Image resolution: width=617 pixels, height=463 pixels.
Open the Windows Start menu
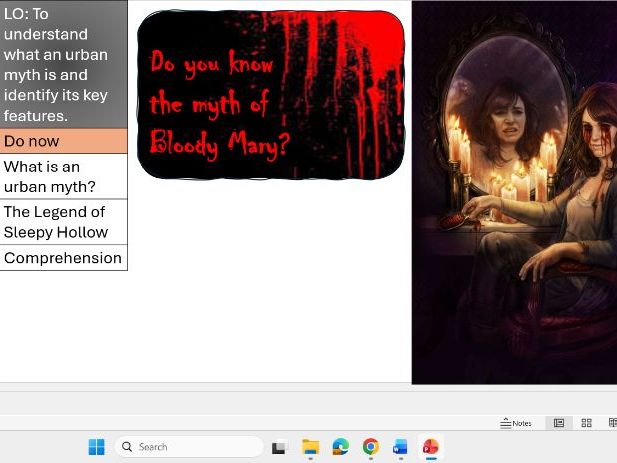tap(96, 447)
